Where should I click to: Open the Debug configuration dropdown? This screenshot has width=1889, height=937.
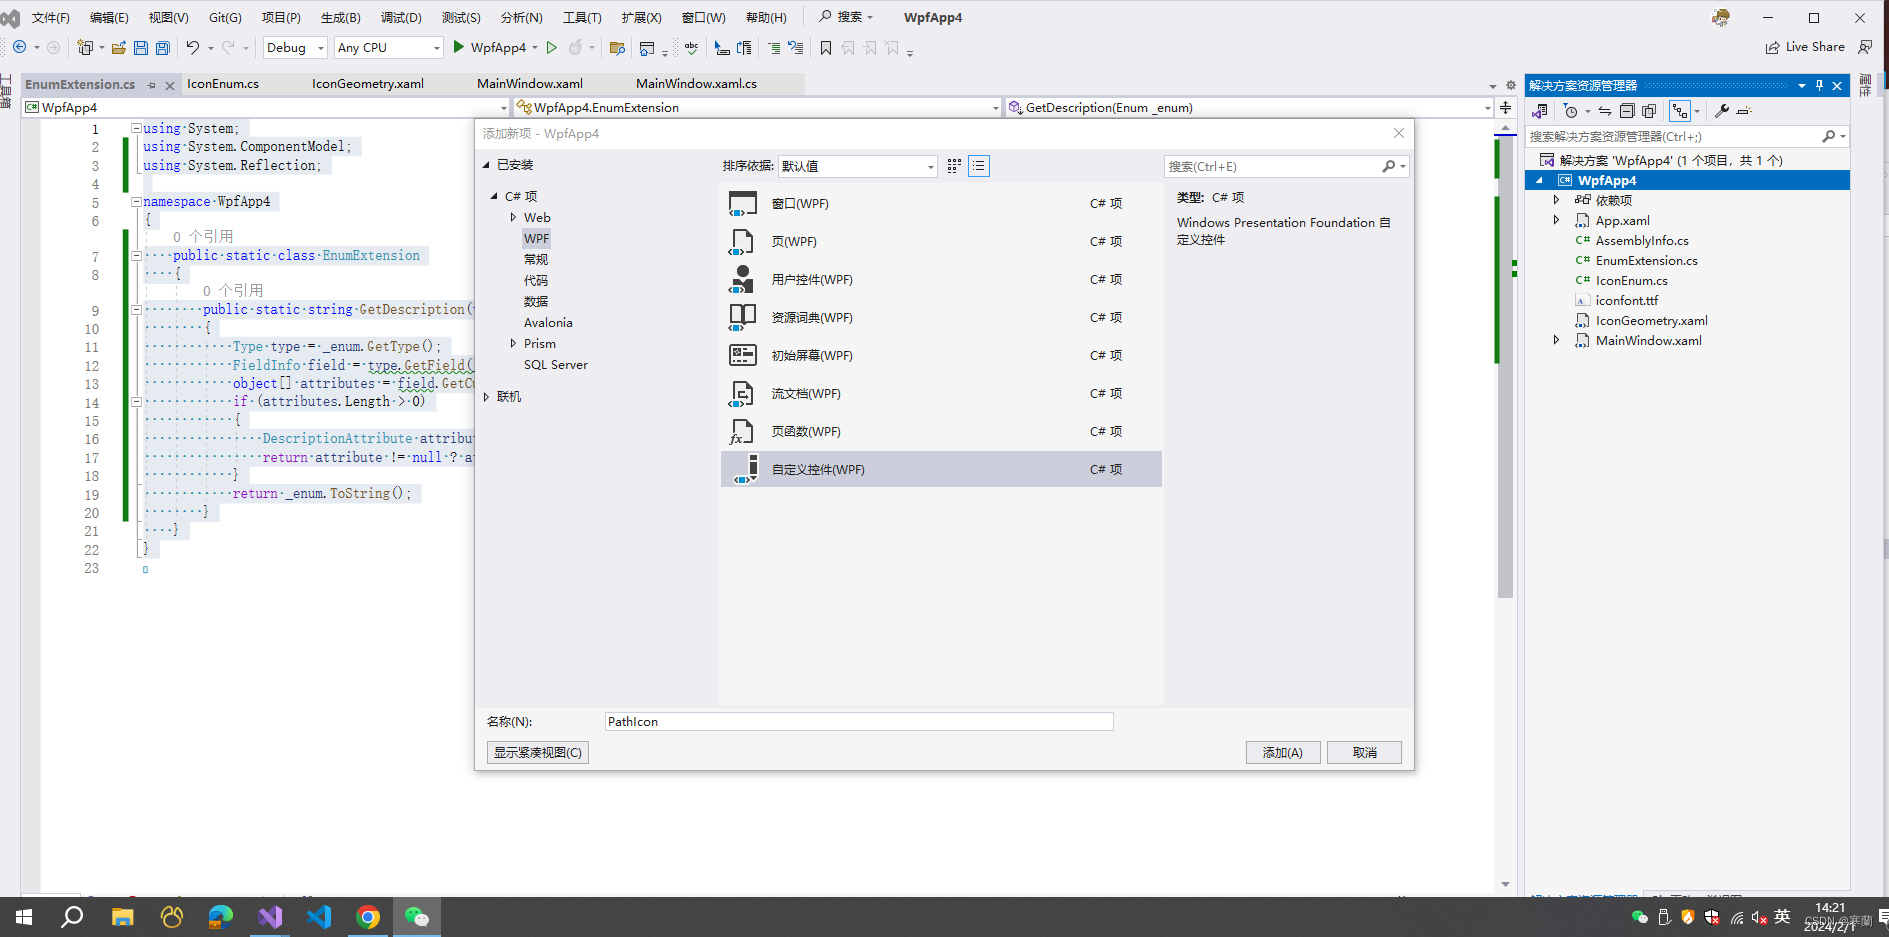pyautogui.click(x=294, y=47)
